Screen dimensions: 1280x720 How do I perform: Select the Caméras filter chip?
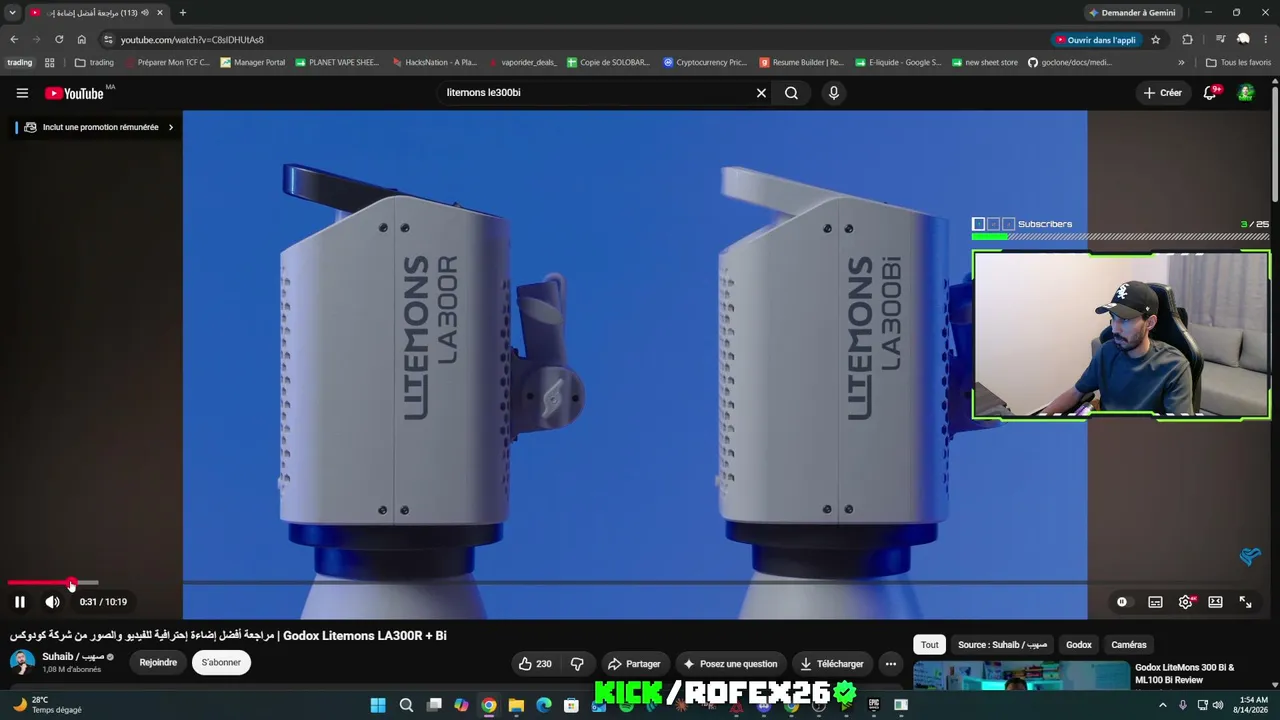pyautogui.click(x=1129, y=645)
